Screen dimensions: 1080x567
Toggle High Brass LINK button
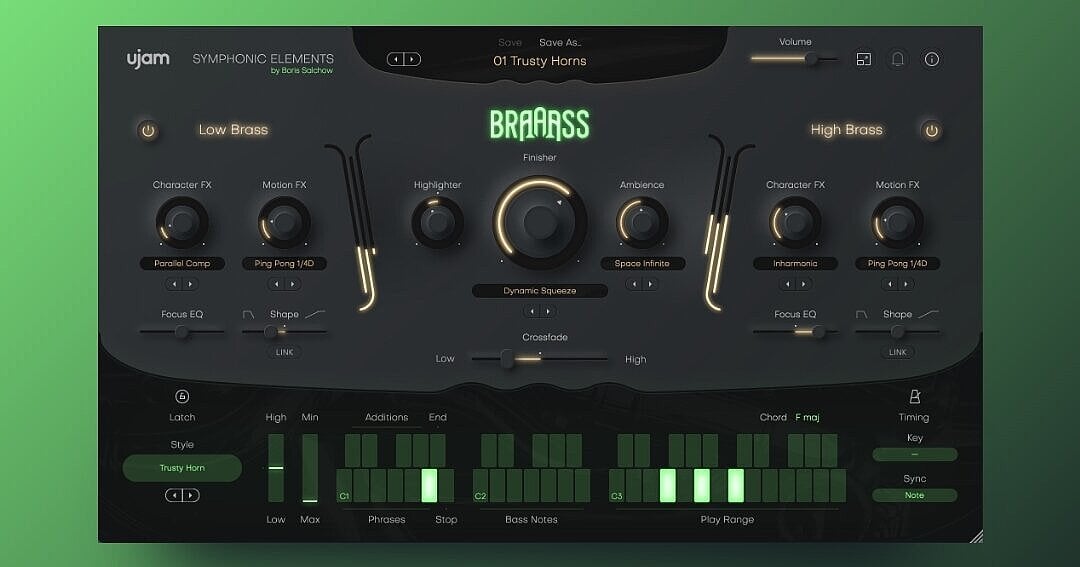pos(897,352)
